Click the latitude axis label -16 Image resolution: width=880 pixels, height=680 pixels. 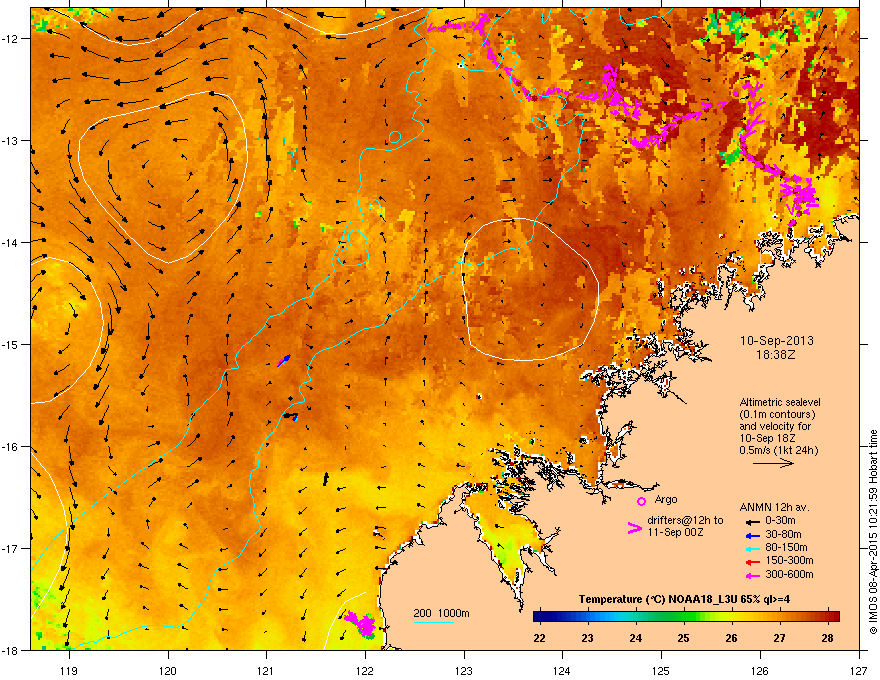10,447
